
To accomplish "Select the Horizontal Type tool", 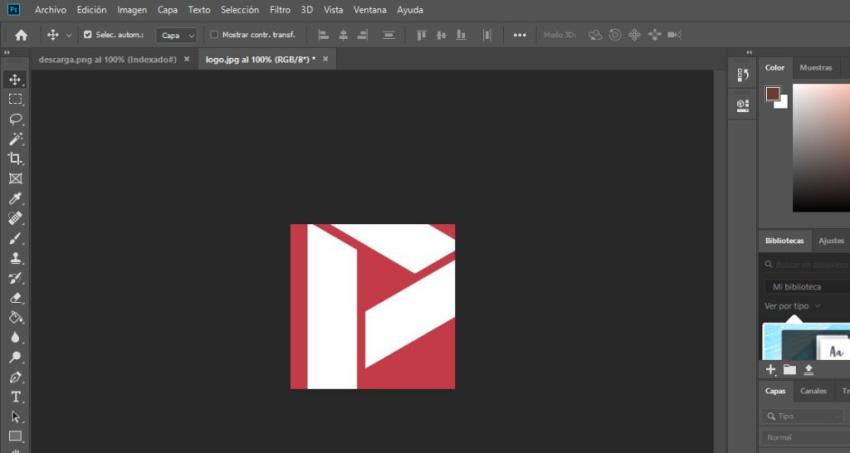I will pos(15,397).
